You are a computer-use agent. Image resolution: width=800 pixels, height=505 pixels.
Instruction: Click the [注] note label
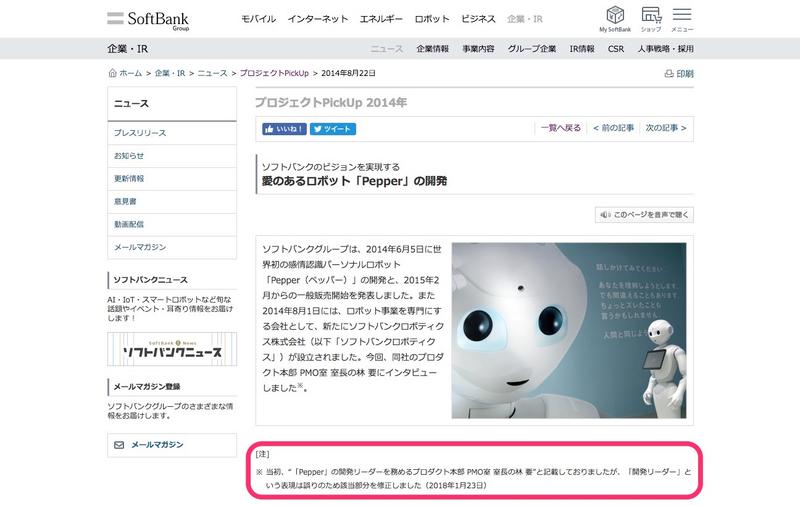[x=262, y=454]
